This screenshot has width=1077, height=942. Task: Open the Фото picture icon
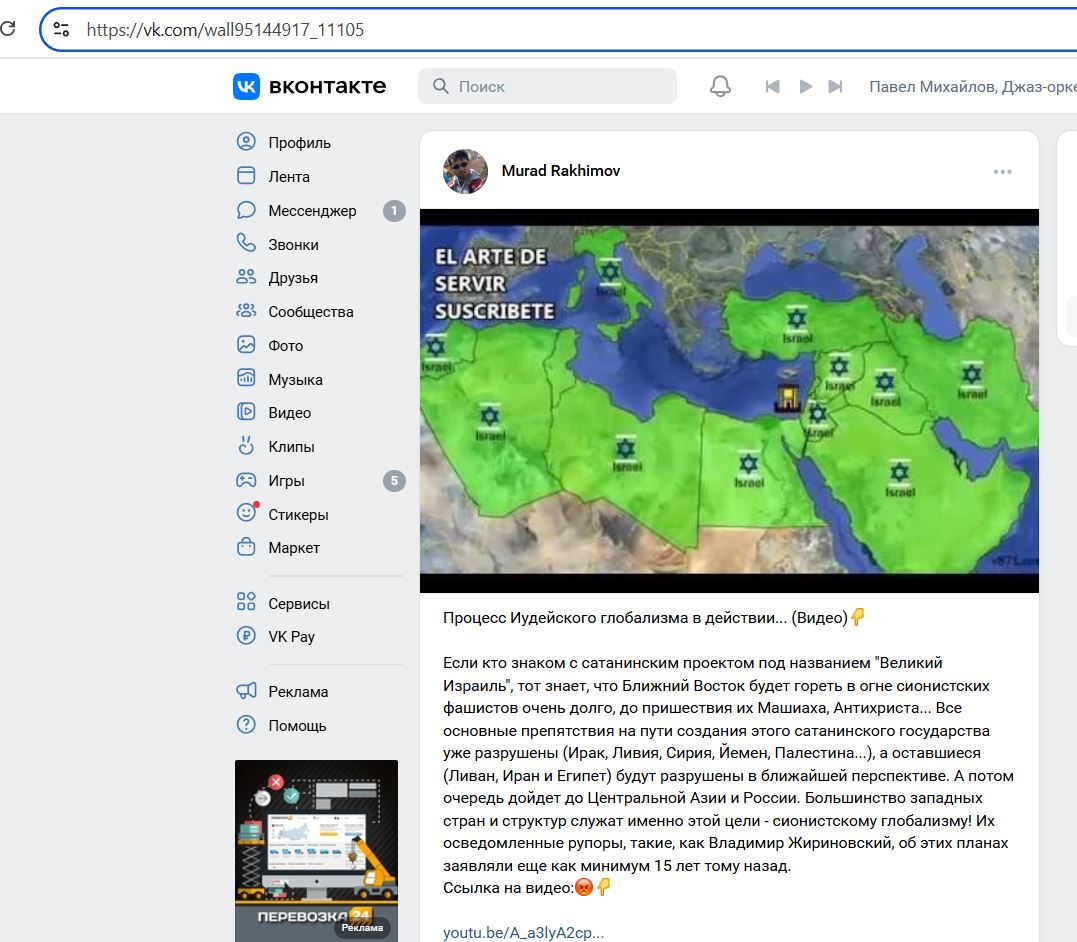click(246, 344)
